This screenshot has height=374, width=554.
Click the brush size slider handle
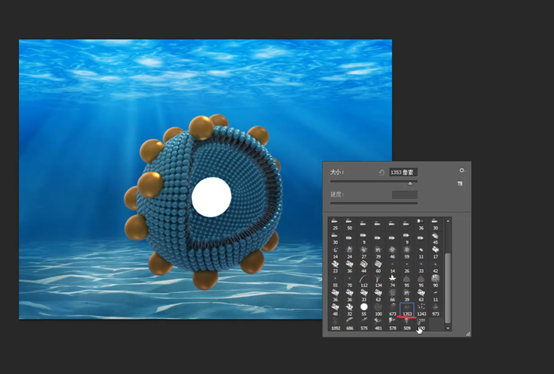click(410, 183)
